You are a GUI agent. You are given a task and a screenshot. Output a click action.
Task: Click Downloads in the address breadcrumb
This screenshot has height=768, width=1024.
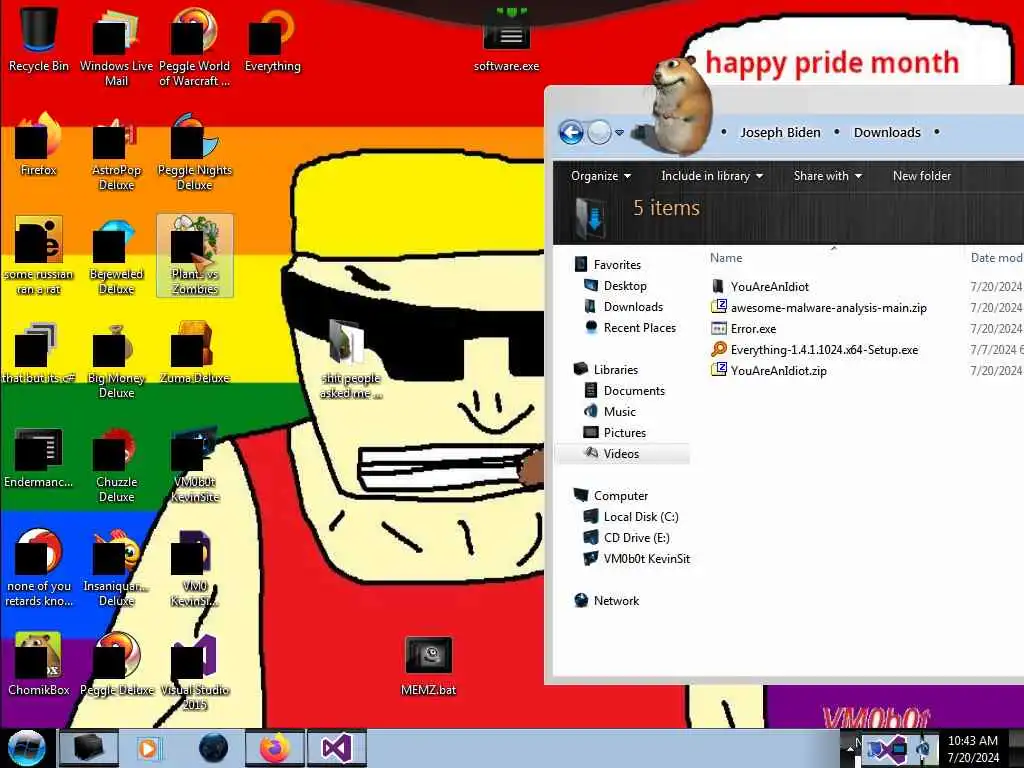click(887, 133)
